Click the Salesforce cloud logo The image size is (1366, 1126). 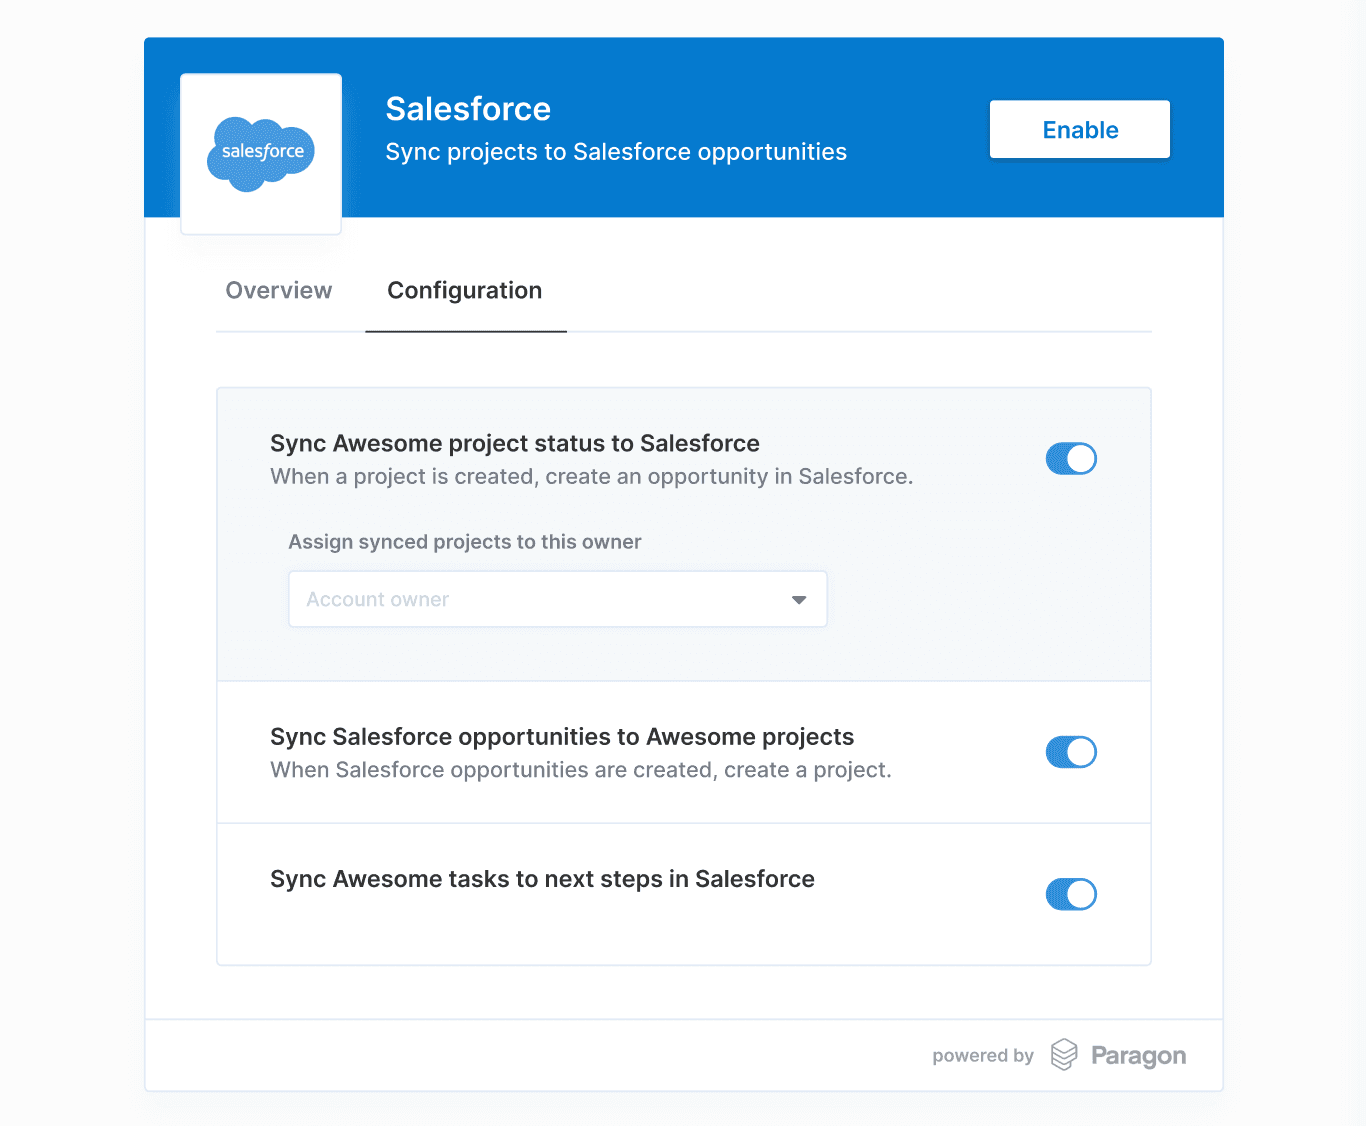[x=261, y=153]
